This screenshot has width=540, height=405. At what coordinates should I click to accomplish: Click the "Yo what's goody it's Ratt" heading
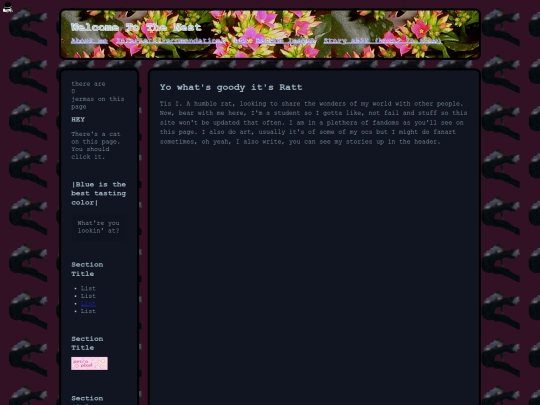[231, 87]
